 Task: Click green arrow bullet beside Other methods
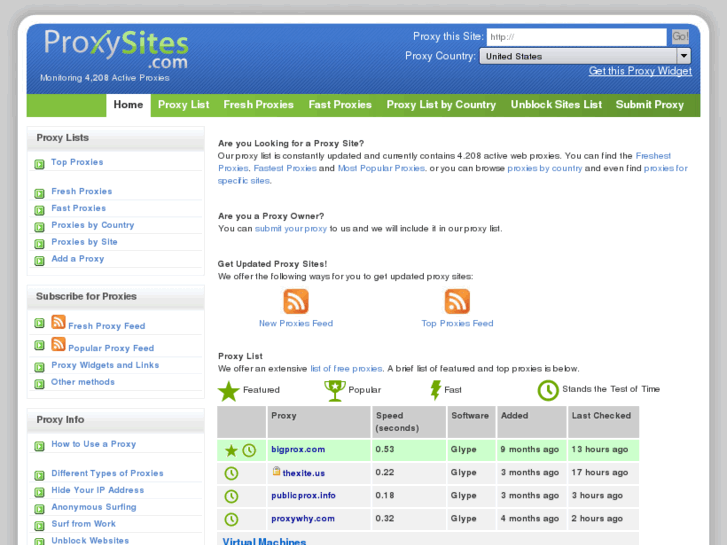[x=39, y=384]
